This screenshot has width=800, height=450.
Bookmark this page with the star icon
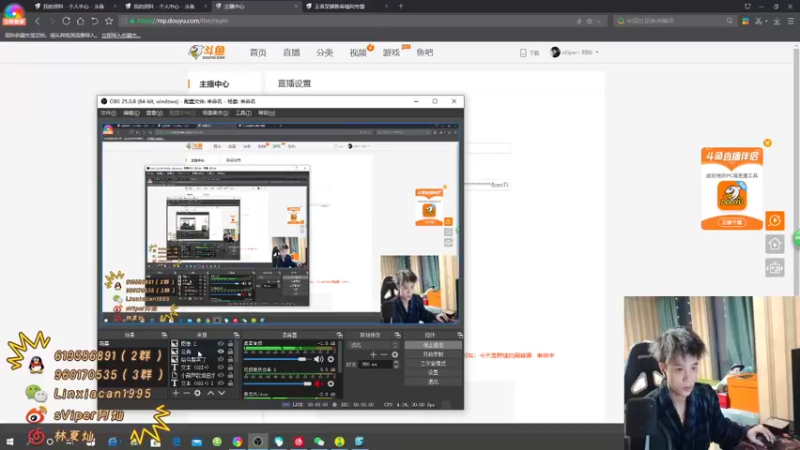[x=109, y=21]
